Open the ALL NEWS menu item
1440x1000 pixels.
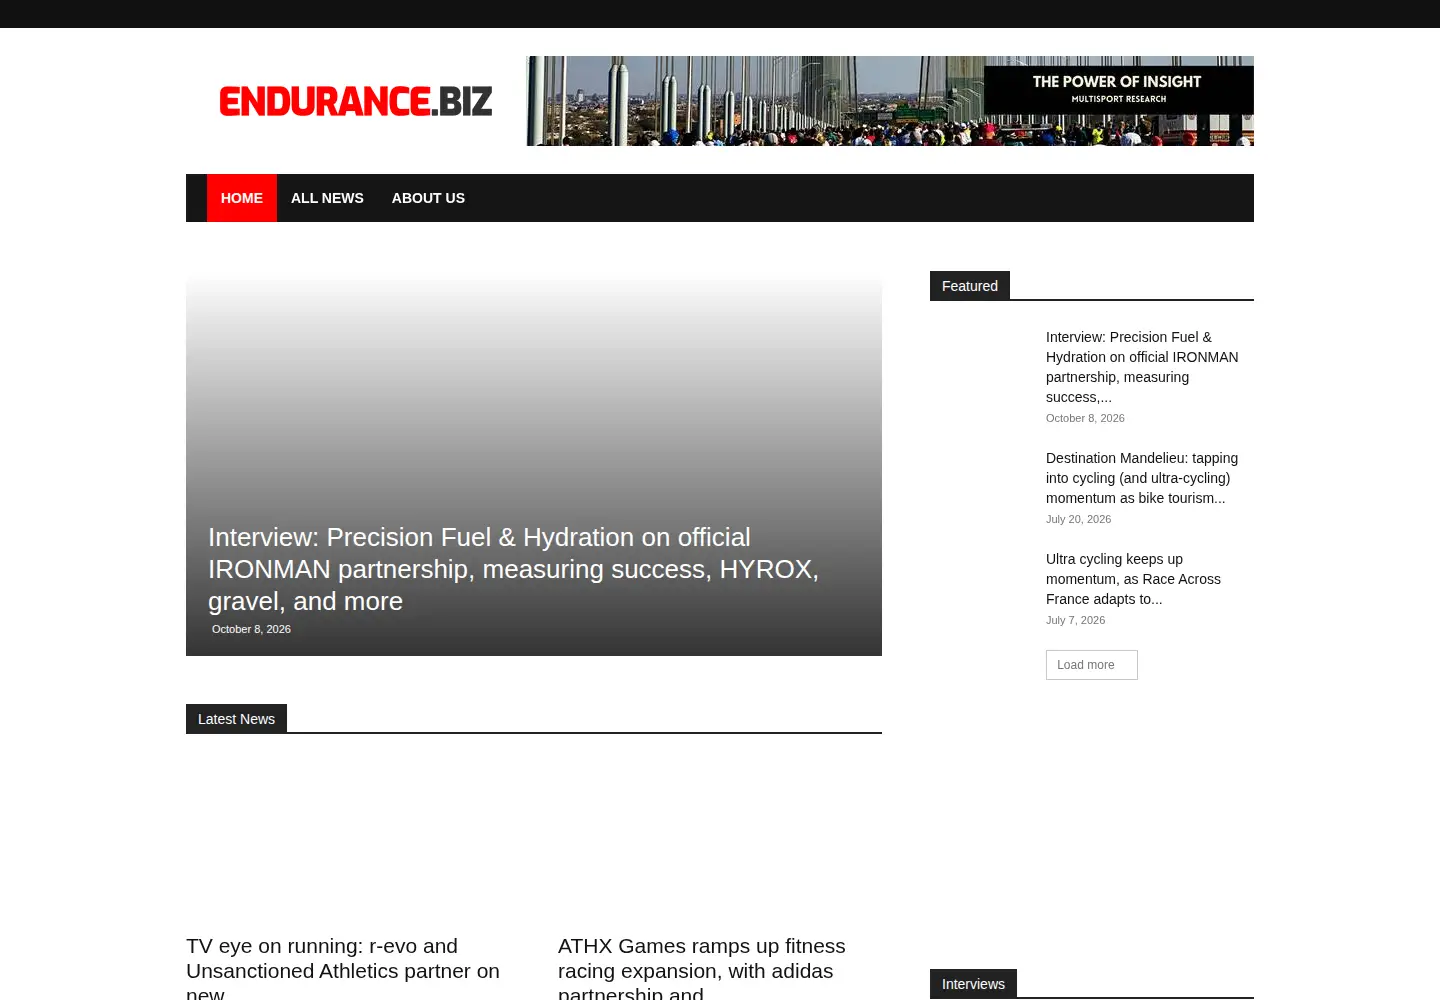327,198
